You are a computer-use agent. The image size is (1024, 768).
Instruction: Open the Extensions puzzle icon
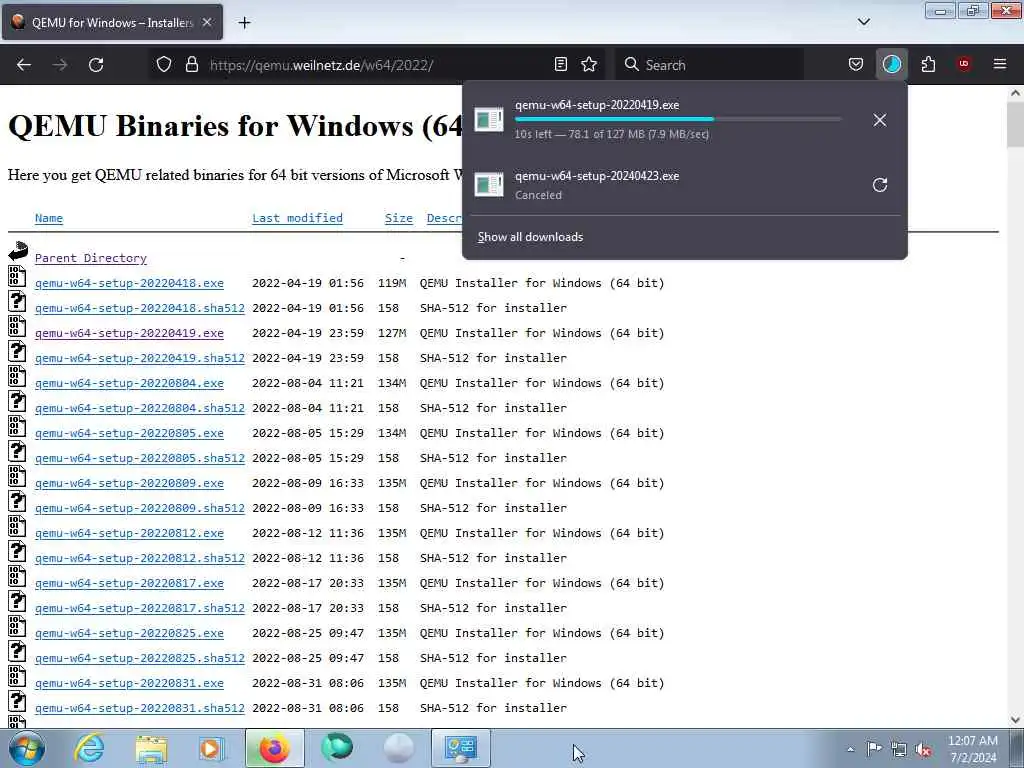pyautogui.click(x=928, y=64)
